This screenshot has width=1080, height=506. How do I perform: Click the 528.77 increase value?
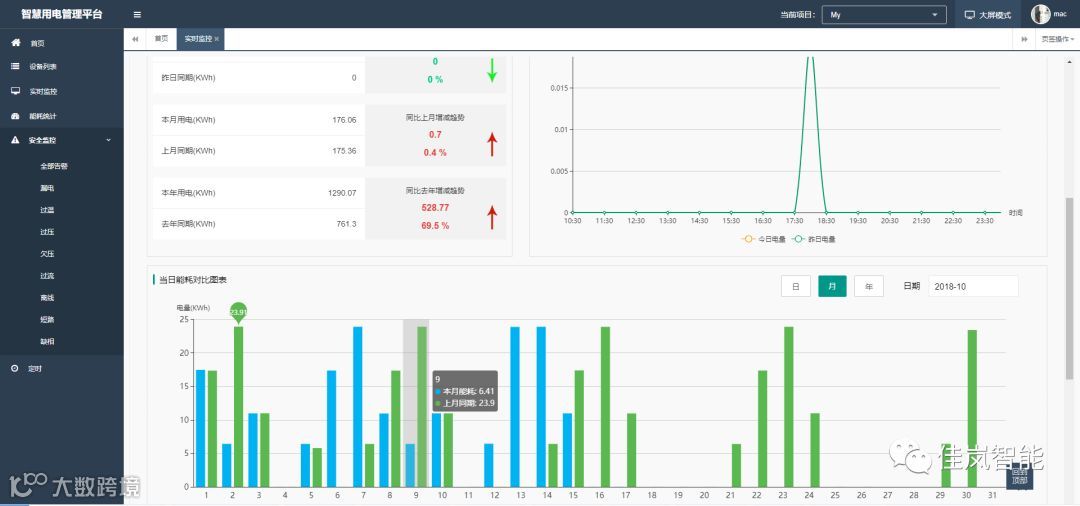tap(435, 207)
